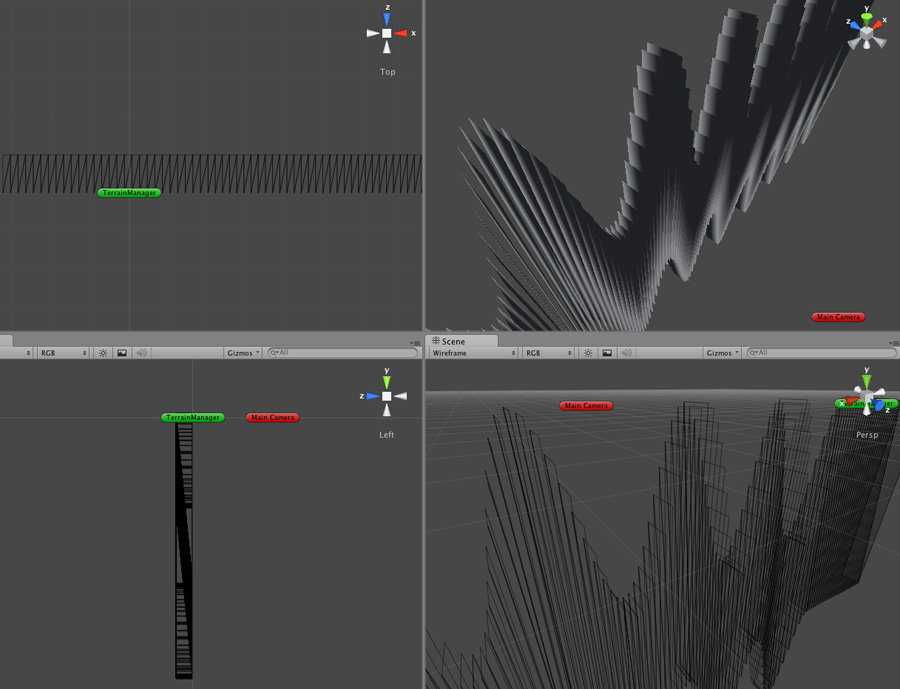This screenshot has width=900, height=689.
Task: Open the Scene panel options menu at top right
Action: coord(893,341)
